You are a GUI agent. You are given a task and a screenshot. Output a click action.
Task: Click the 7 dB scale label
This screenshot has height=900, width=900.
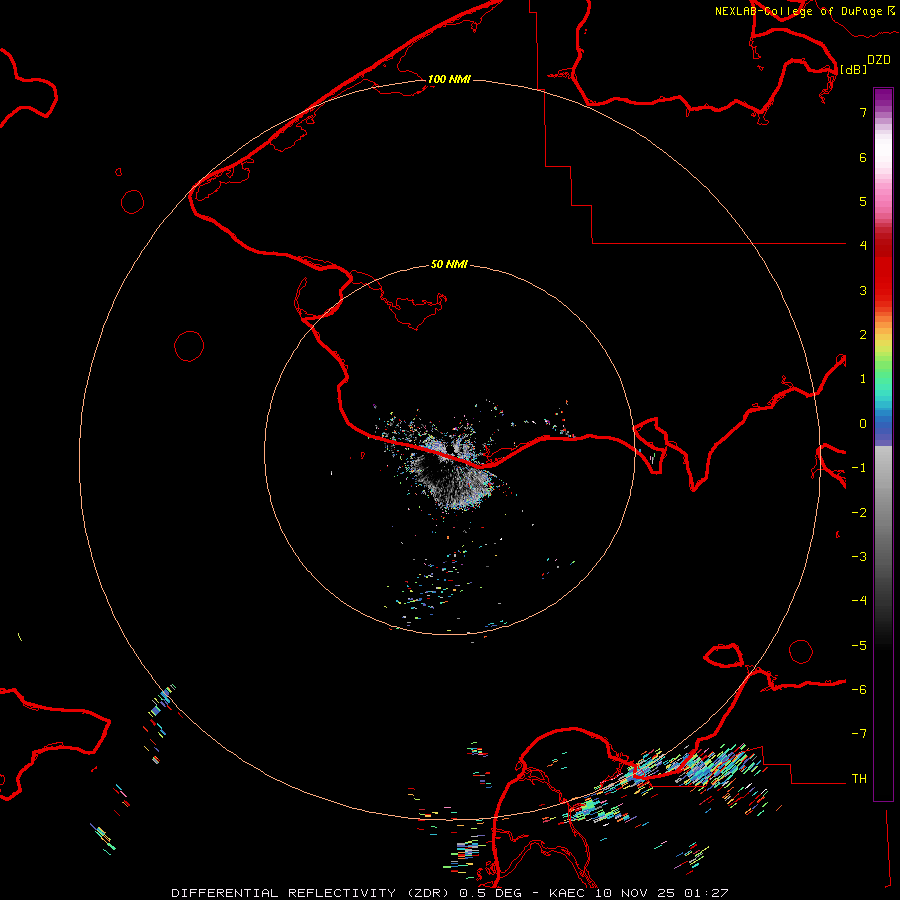pos(863,112)
